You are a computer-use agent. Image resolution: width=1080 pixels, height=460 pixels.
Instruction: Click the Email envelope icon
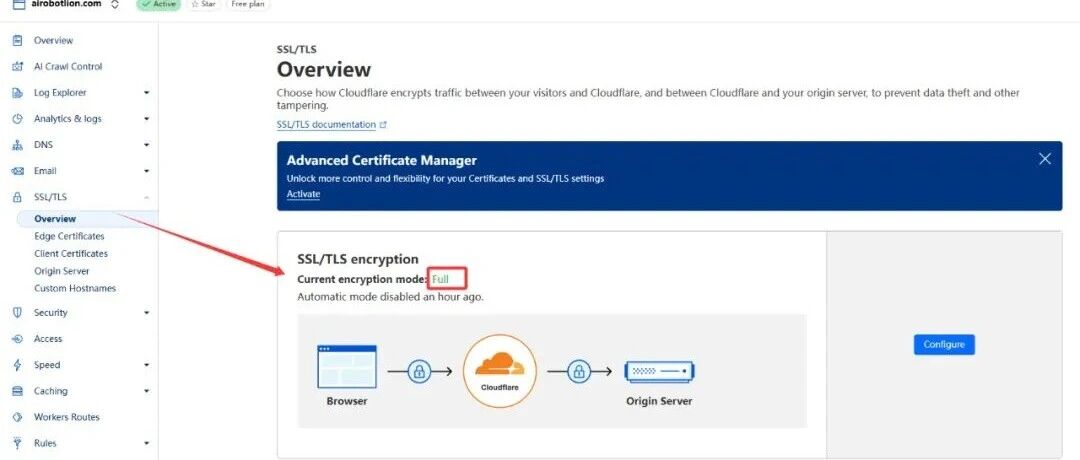click(x=18, y=171)
